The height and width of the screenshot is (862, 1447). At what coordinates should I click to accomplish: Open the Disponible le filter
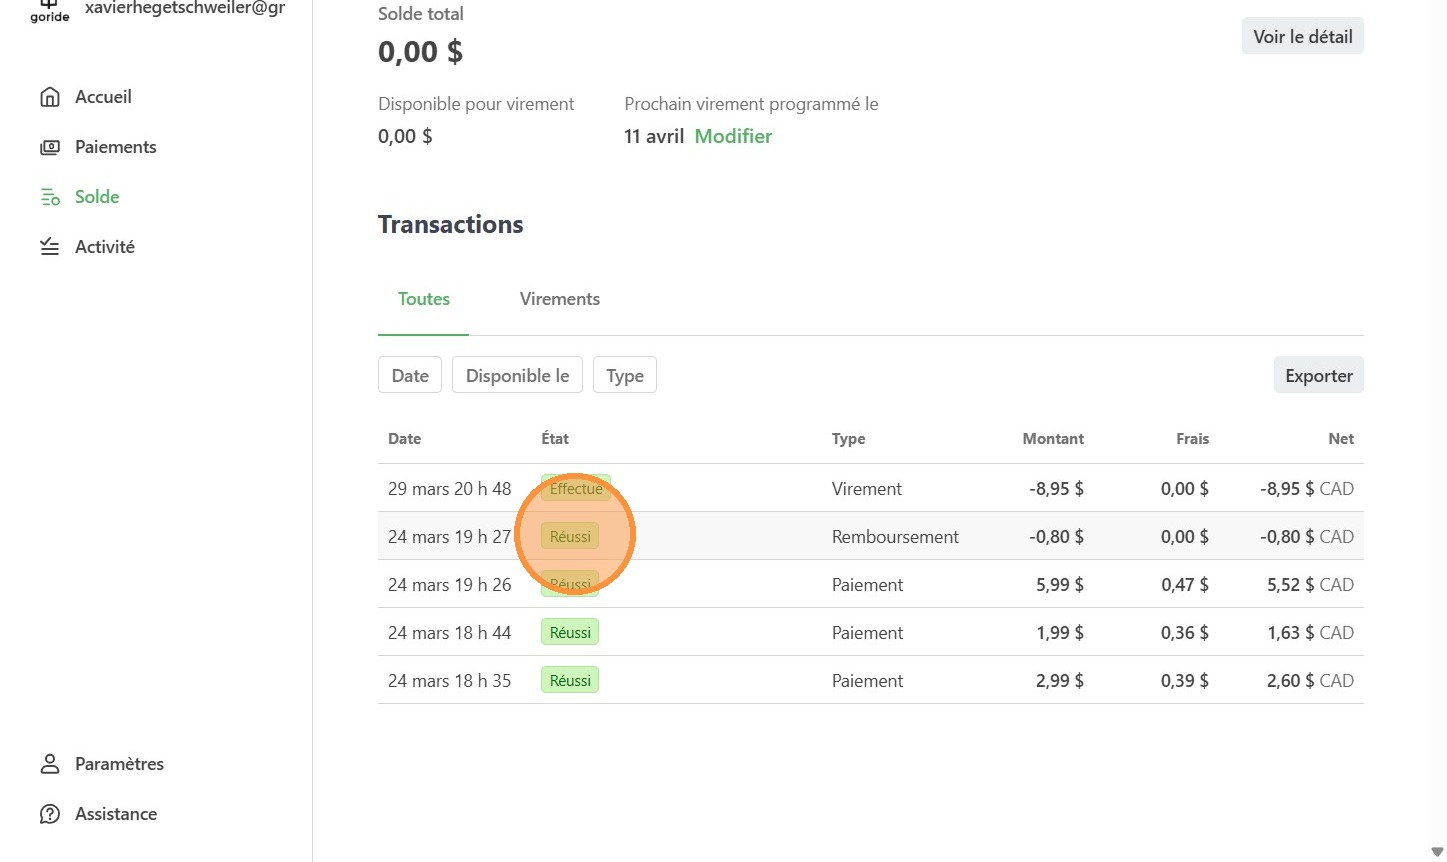(x=517, y=375)
